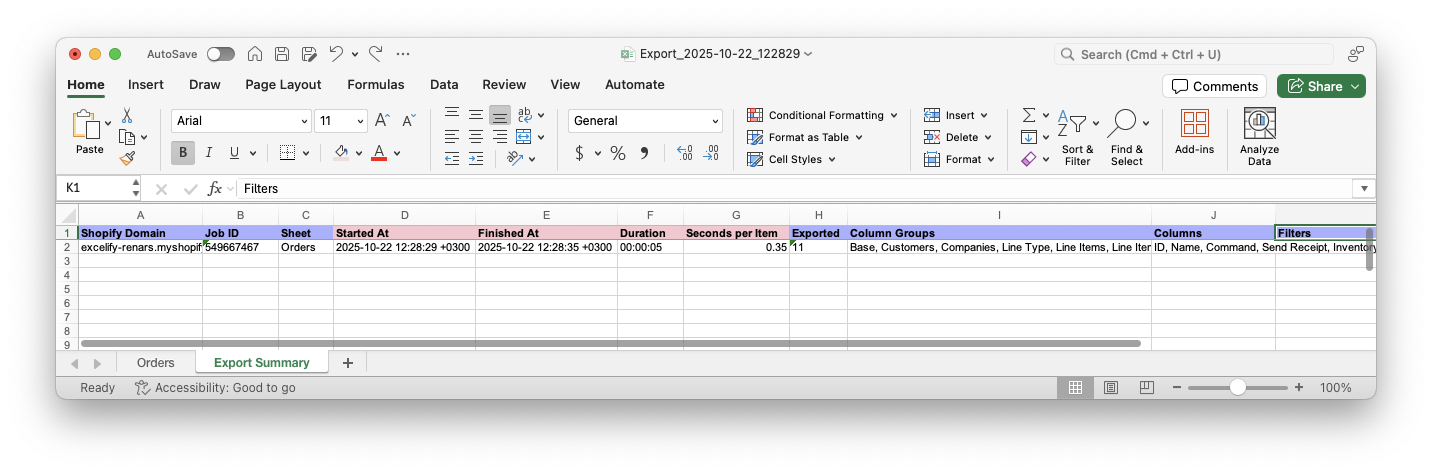Click the Increase Font Size icon
This screenshot has width=1432, height=473.
[381, 121]
